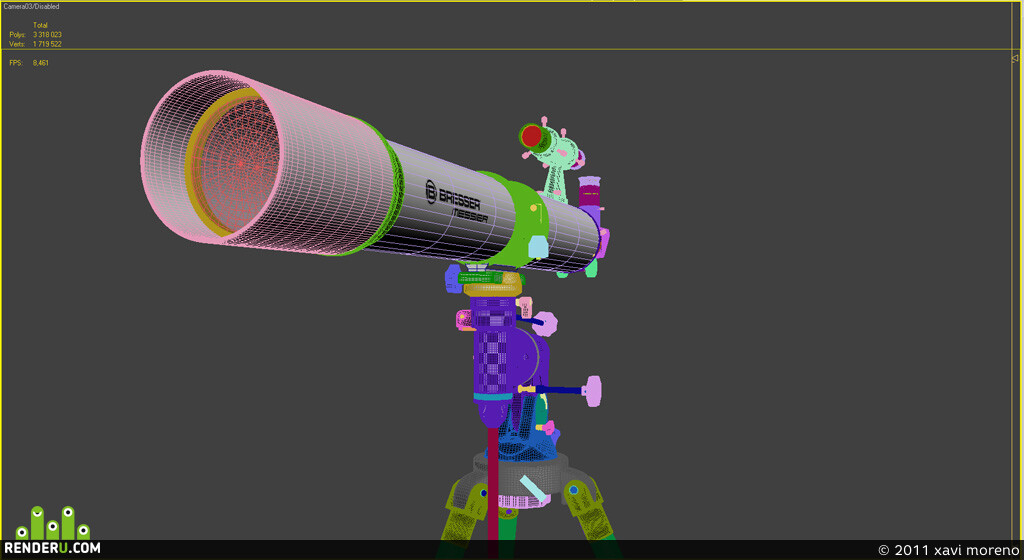This screenshot has width=1024, height=560.
Task: Click the light blue square on the tube ring
Action: coord(537,247)
